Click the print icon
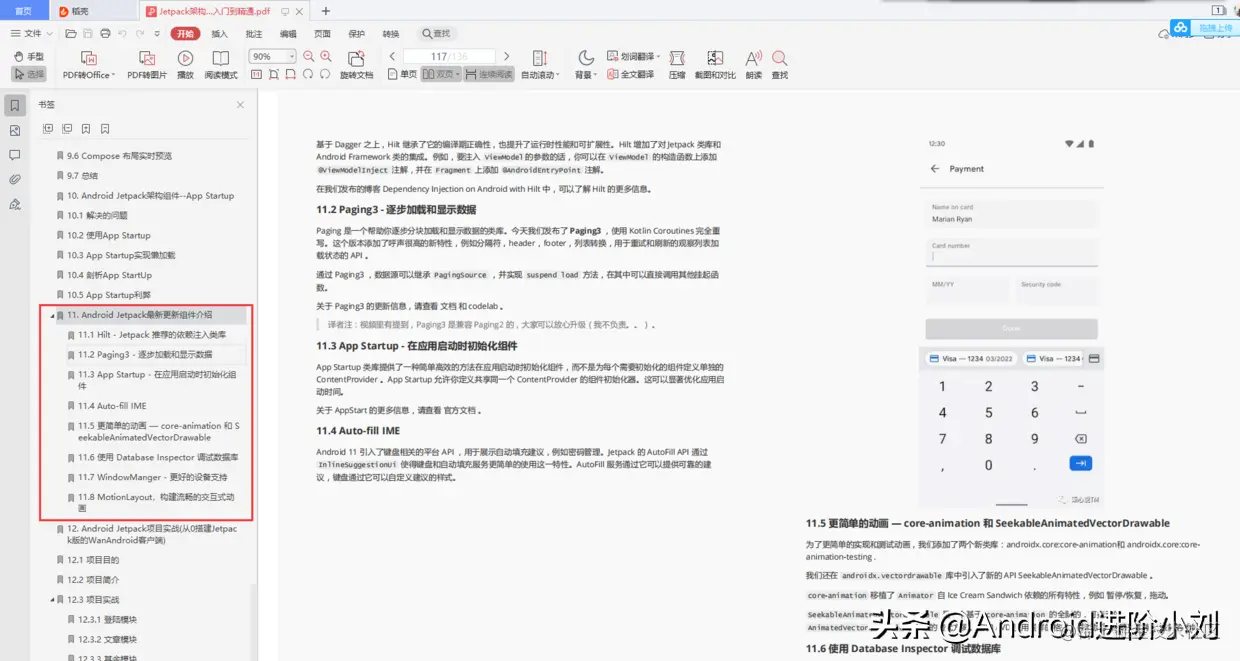Image resolution: width=1240 pixels, height=661 pixels. tap(106, 33)
